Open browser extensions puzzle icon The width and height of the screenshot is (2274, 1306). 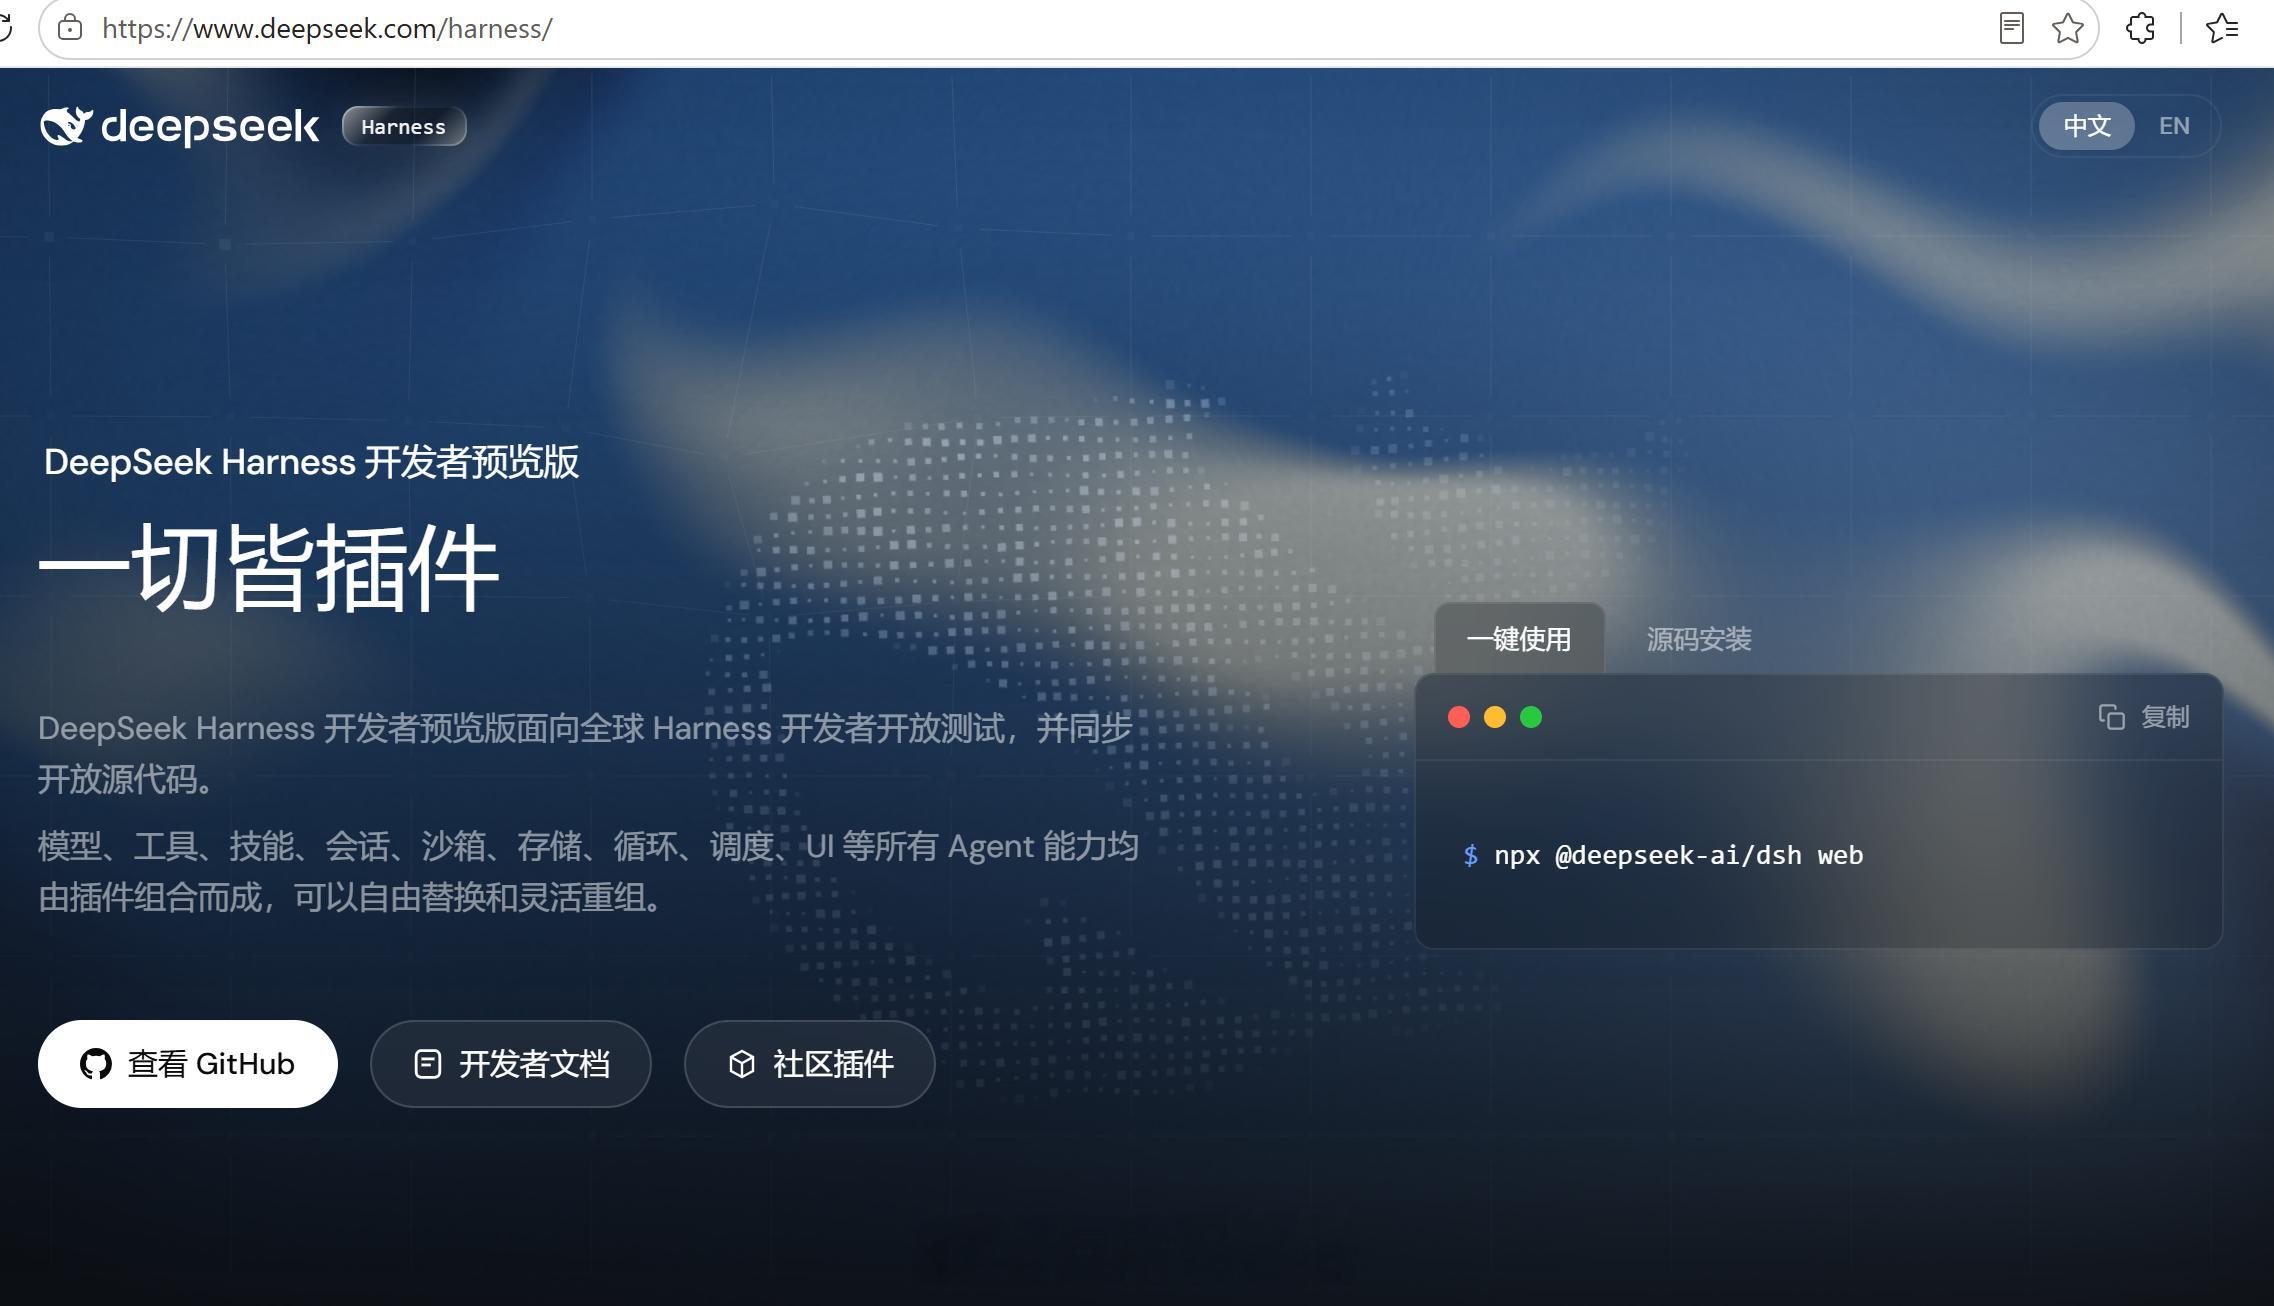pos(2141,28)
